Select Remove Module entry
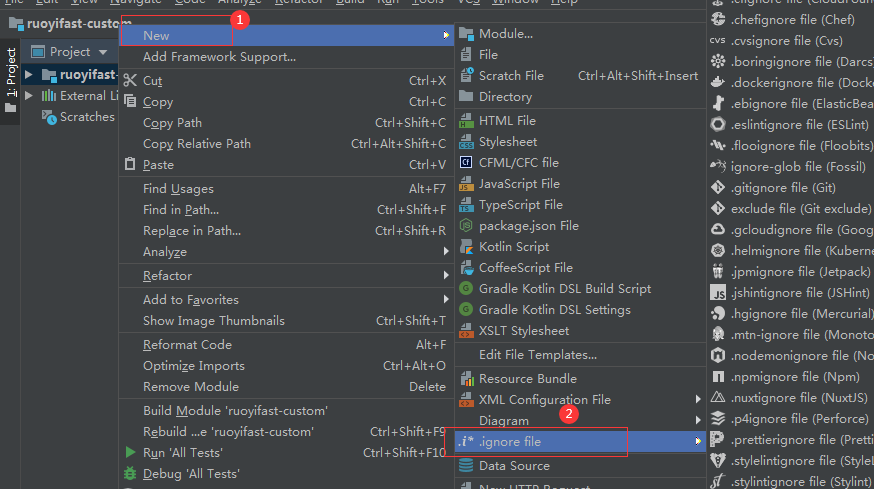874x489 pixels. 287,386
